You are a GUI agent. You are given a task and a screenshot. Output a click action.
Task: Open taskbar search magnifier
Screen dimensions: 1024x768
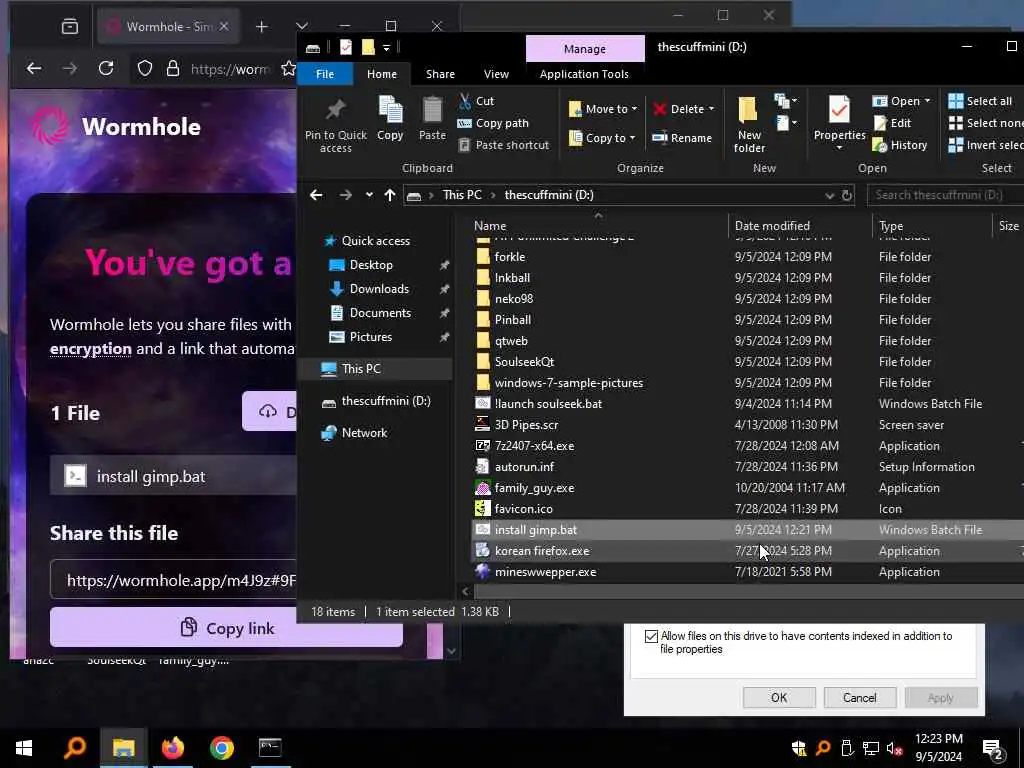tap(74, 747)
